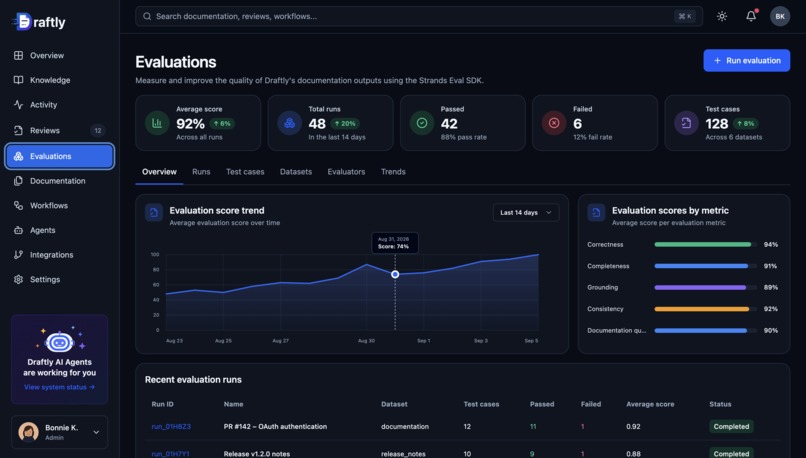This screenshot has height=458, width=806.
Task: Click the 6% average score change badge
Action: [x=222, y=124]
